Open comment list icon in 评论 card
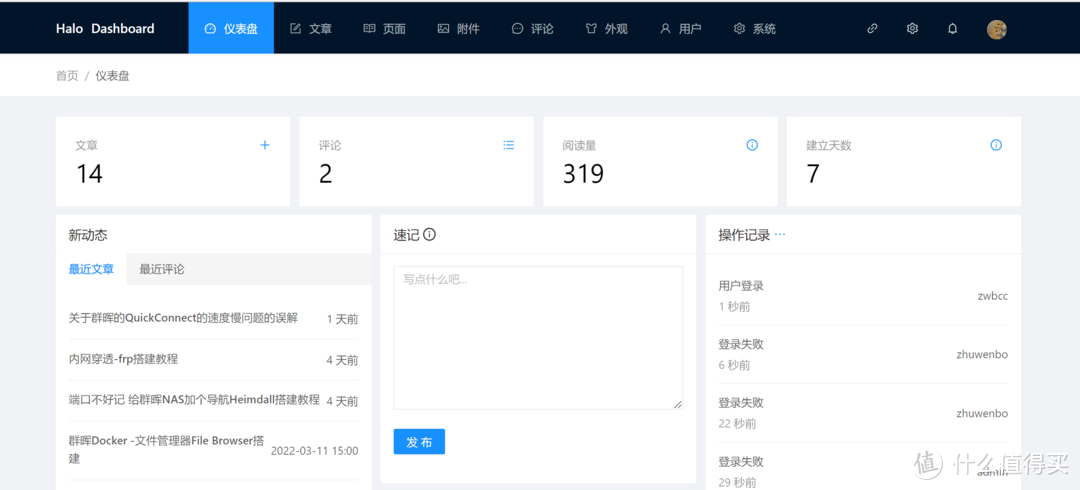This screenshot has height=490, width=1080. click(x=508, y=145)
